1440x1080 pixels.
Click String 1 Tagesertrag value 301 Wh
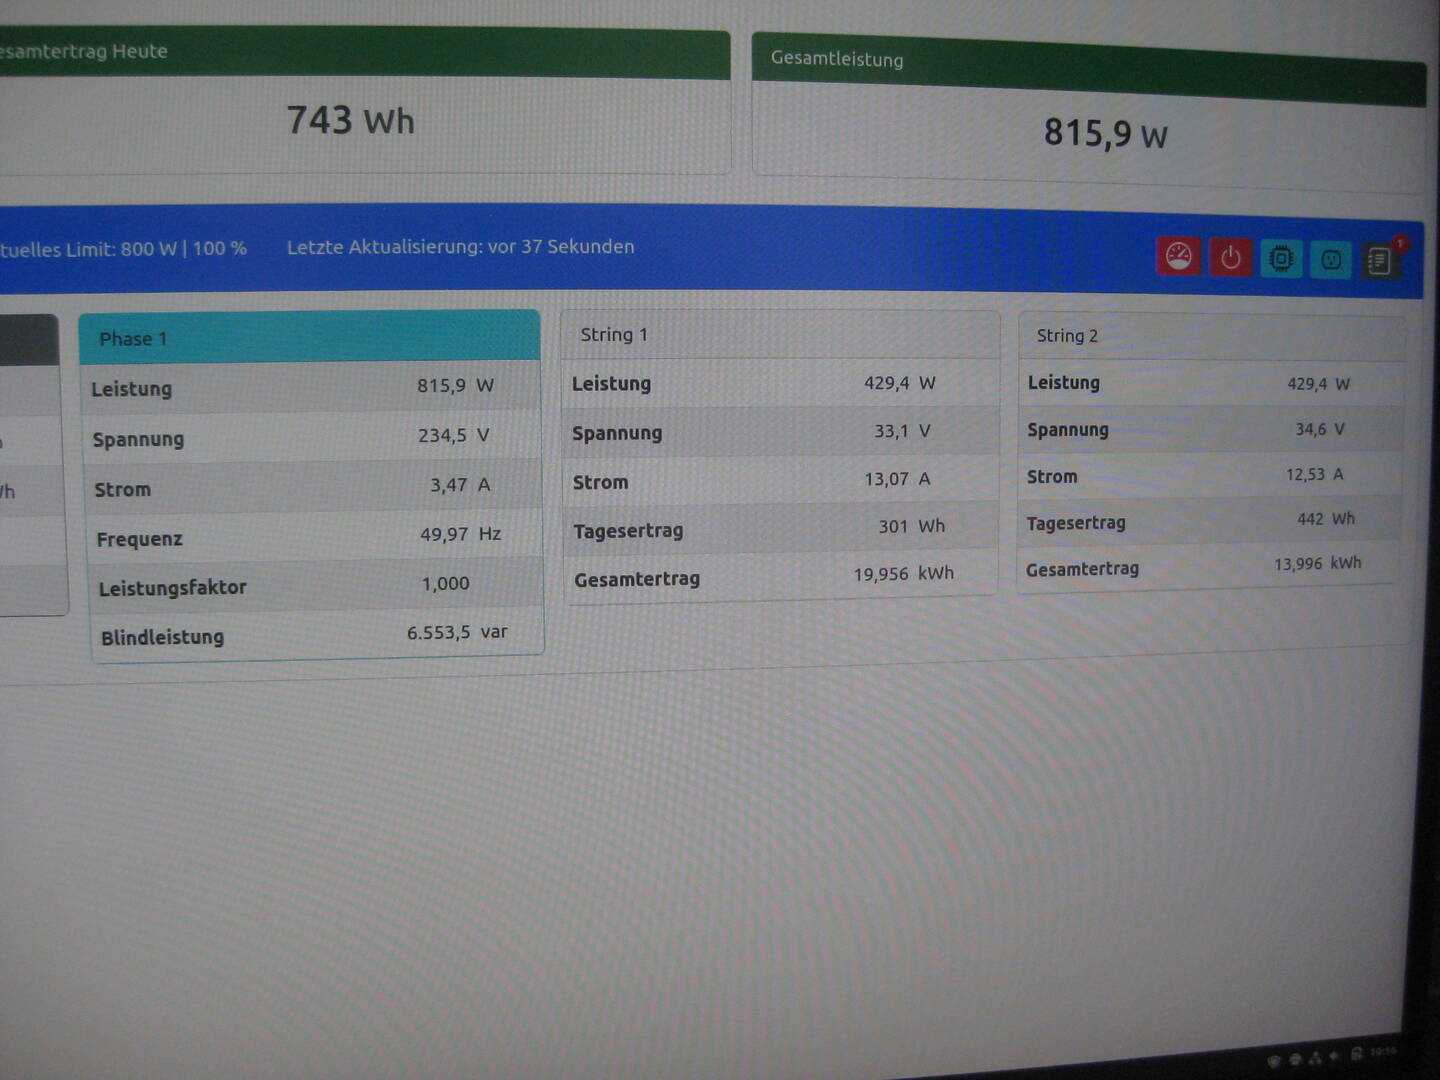tap(911, 526)
